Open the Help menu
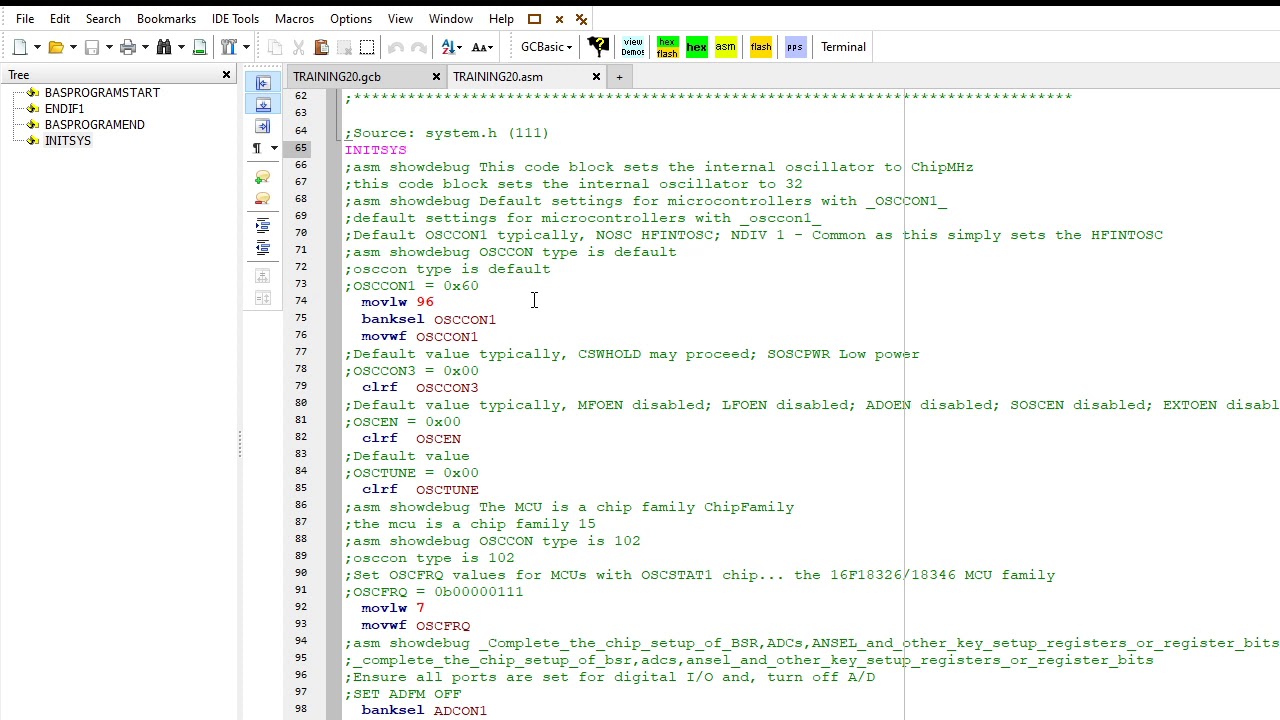The width and height of the screenshot is (1280, 720). [x=501, y=19]
